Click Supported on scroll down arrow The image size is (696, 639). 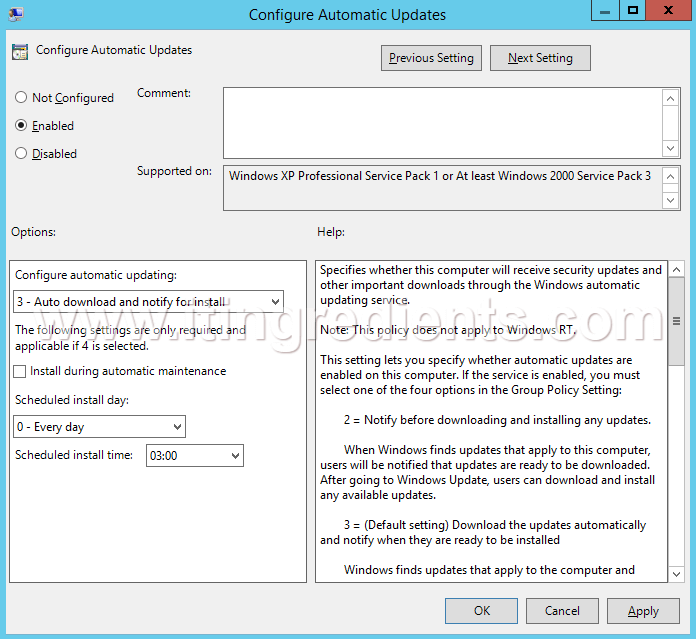coord(671,200)
